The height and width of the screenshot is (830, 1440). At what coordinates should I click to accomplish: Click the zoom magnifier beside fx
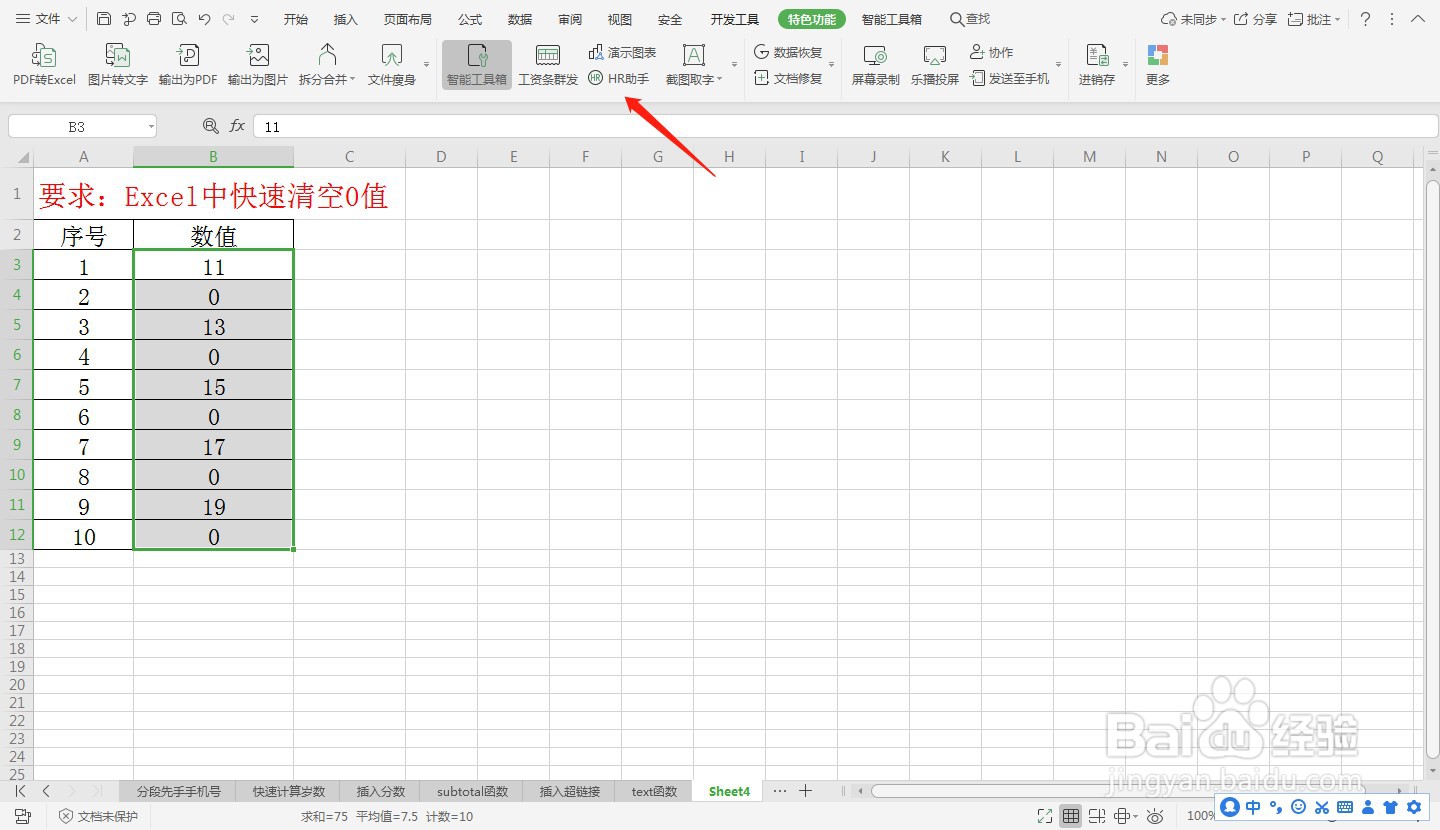(x=210, y=126)
